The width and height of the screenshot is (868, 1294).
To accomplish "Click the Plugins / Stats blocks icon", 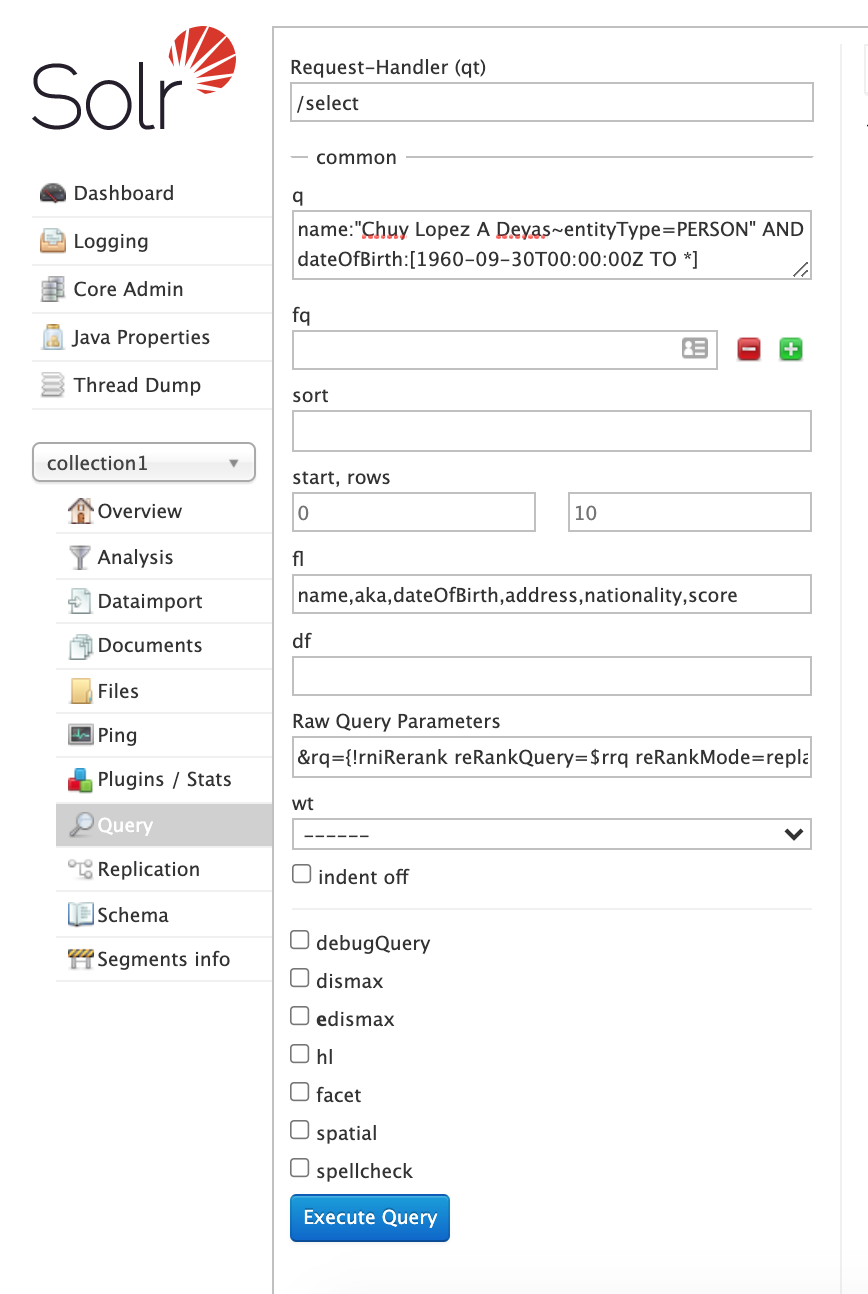I will click(x=80, y=779).
